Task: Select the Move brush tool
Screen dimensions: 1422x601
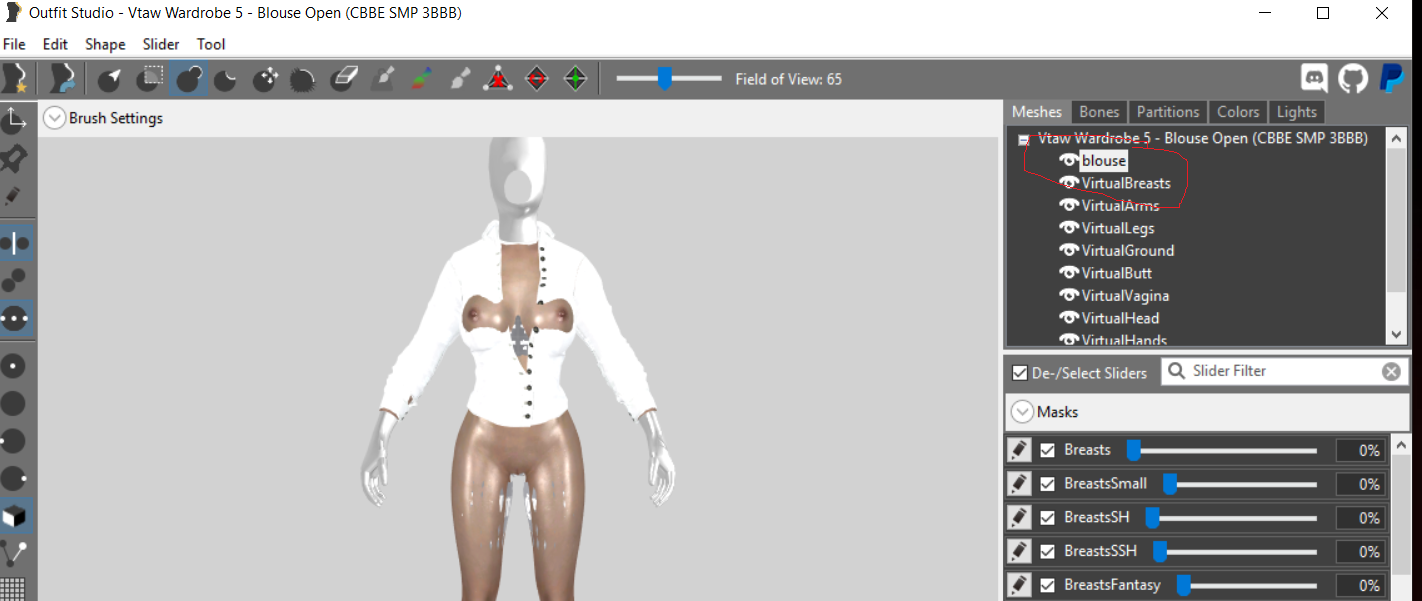Action: pos(265,78)
